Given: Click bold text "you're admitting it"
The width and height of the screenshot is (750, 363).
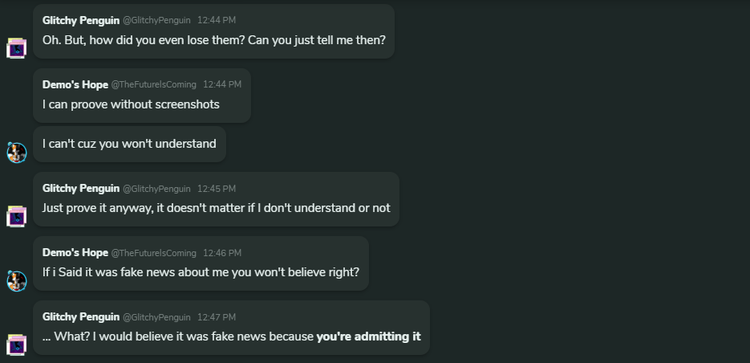Looking at the screenshot, I should 368,337.
